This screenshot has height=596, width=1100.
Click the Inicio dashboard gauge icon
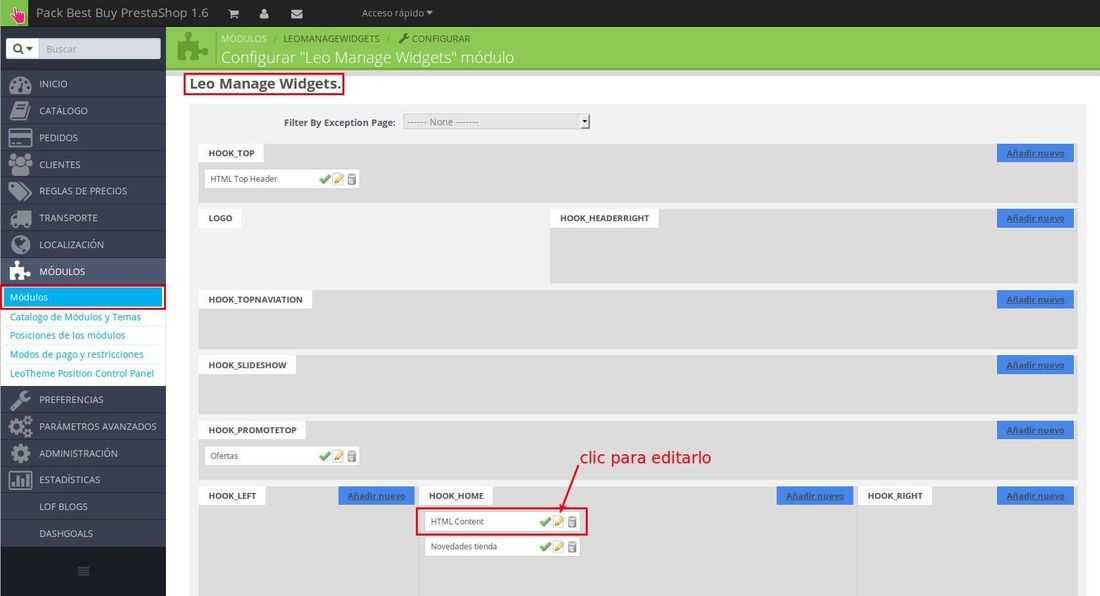[x=20, y=84]
